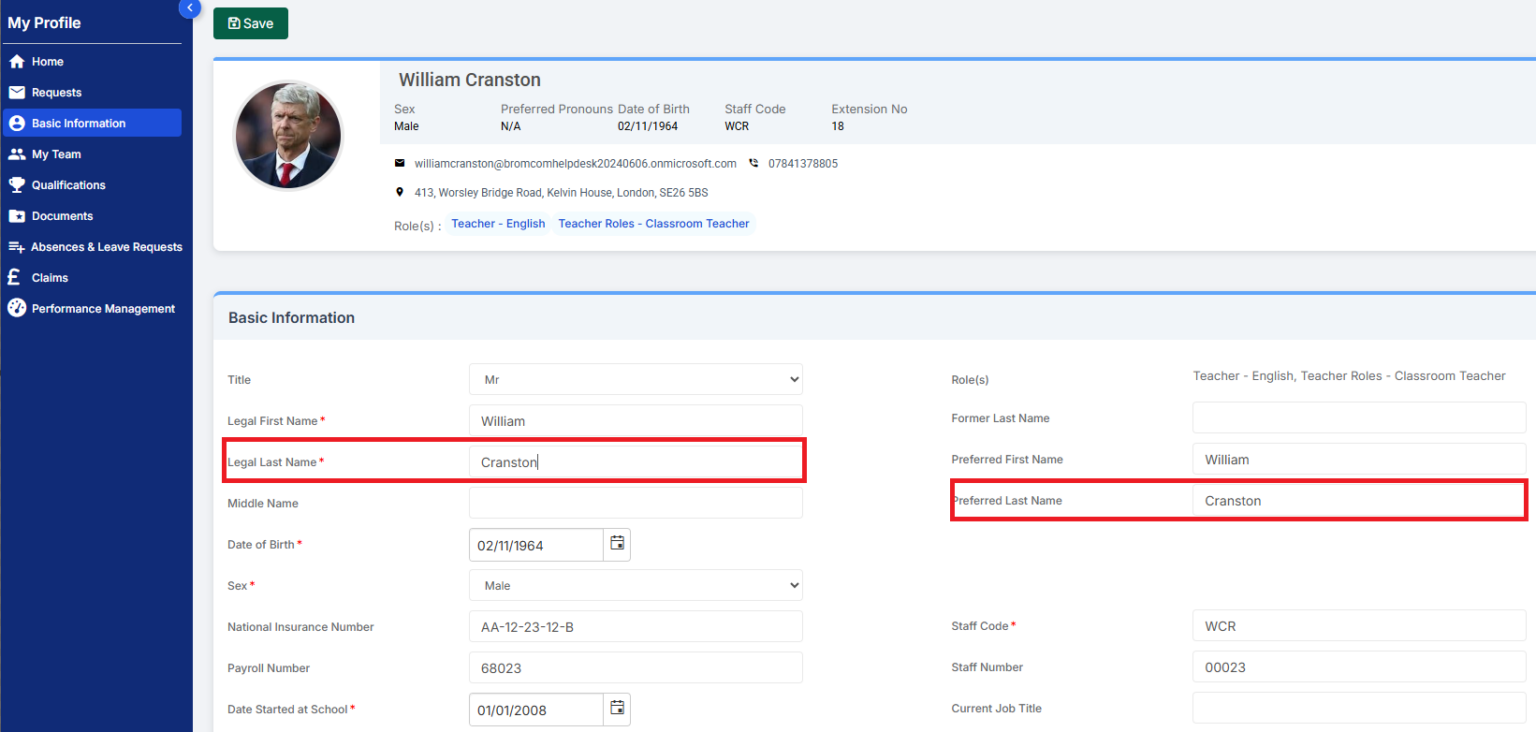1536x732 pixels.
Task: Open Performance Management via its gauge icon
Action: click(18, 308)
